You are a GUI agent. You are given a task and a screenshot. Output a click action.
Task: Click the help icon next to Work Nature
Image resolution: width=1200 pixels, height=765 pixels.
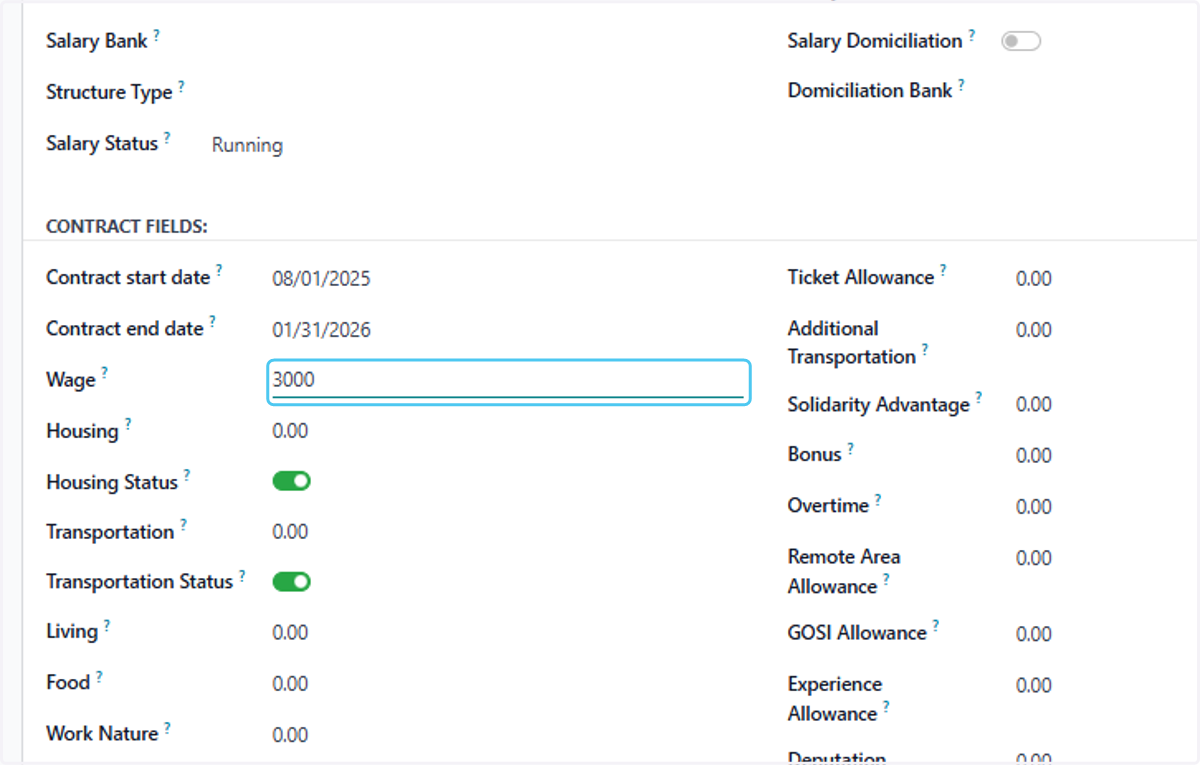pos(167,728)
